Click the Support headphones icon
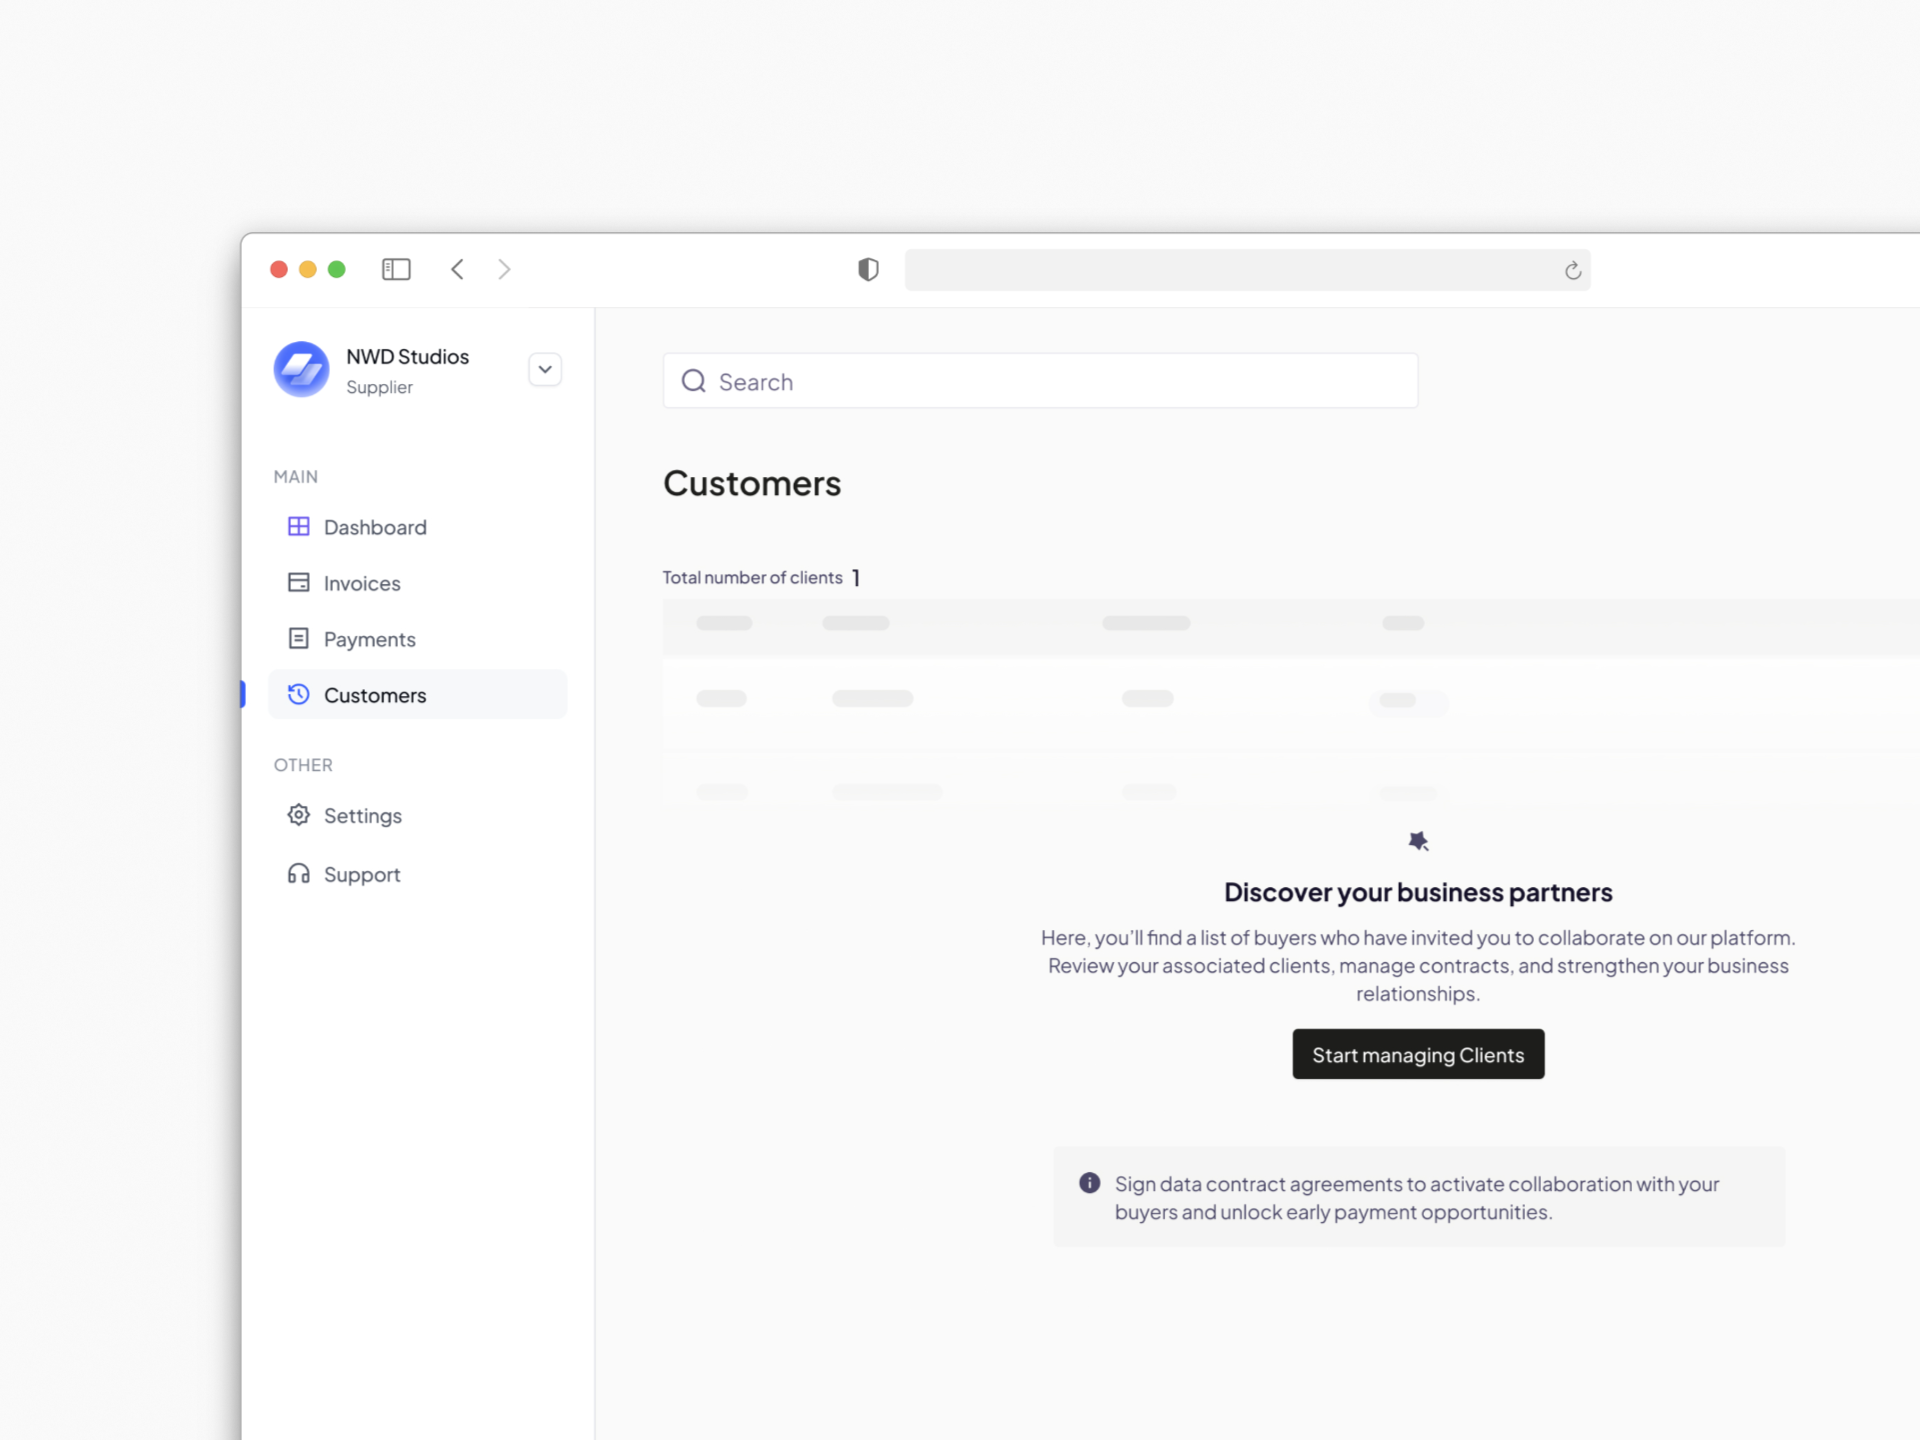 pos(298,873)
